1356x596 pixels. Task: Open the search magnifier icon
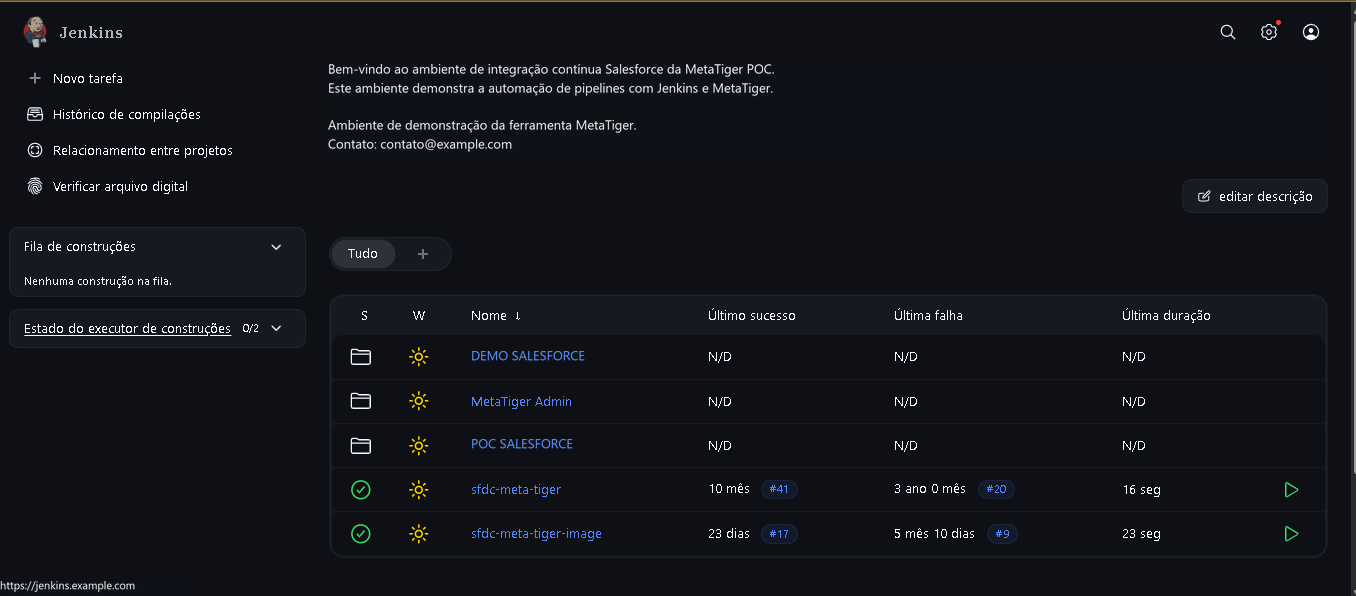(1228, 32)
